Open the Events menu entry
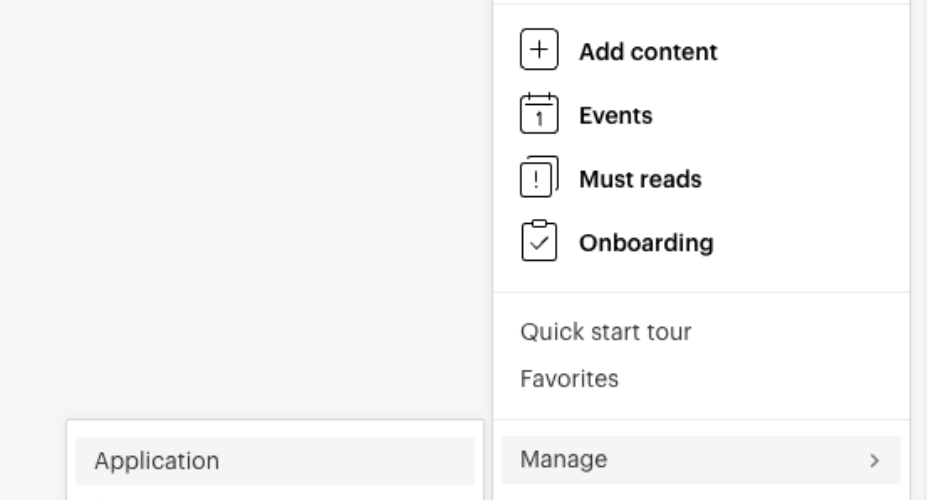This screenshot has width=928, height=500. pos(616,115)
